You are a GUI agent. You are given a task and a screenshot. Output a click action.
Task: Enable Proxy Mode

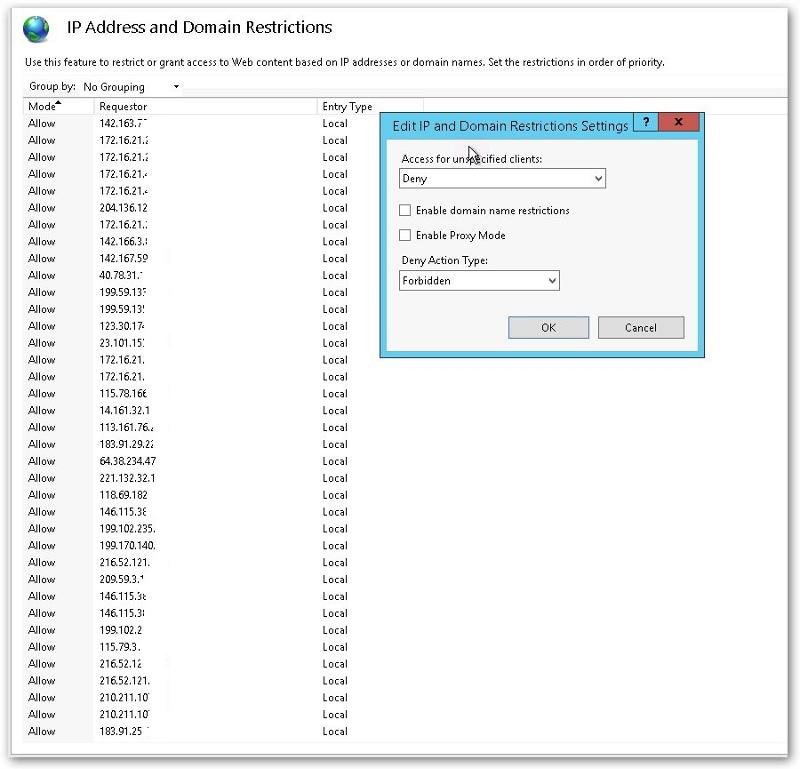[x=404, y=232]
